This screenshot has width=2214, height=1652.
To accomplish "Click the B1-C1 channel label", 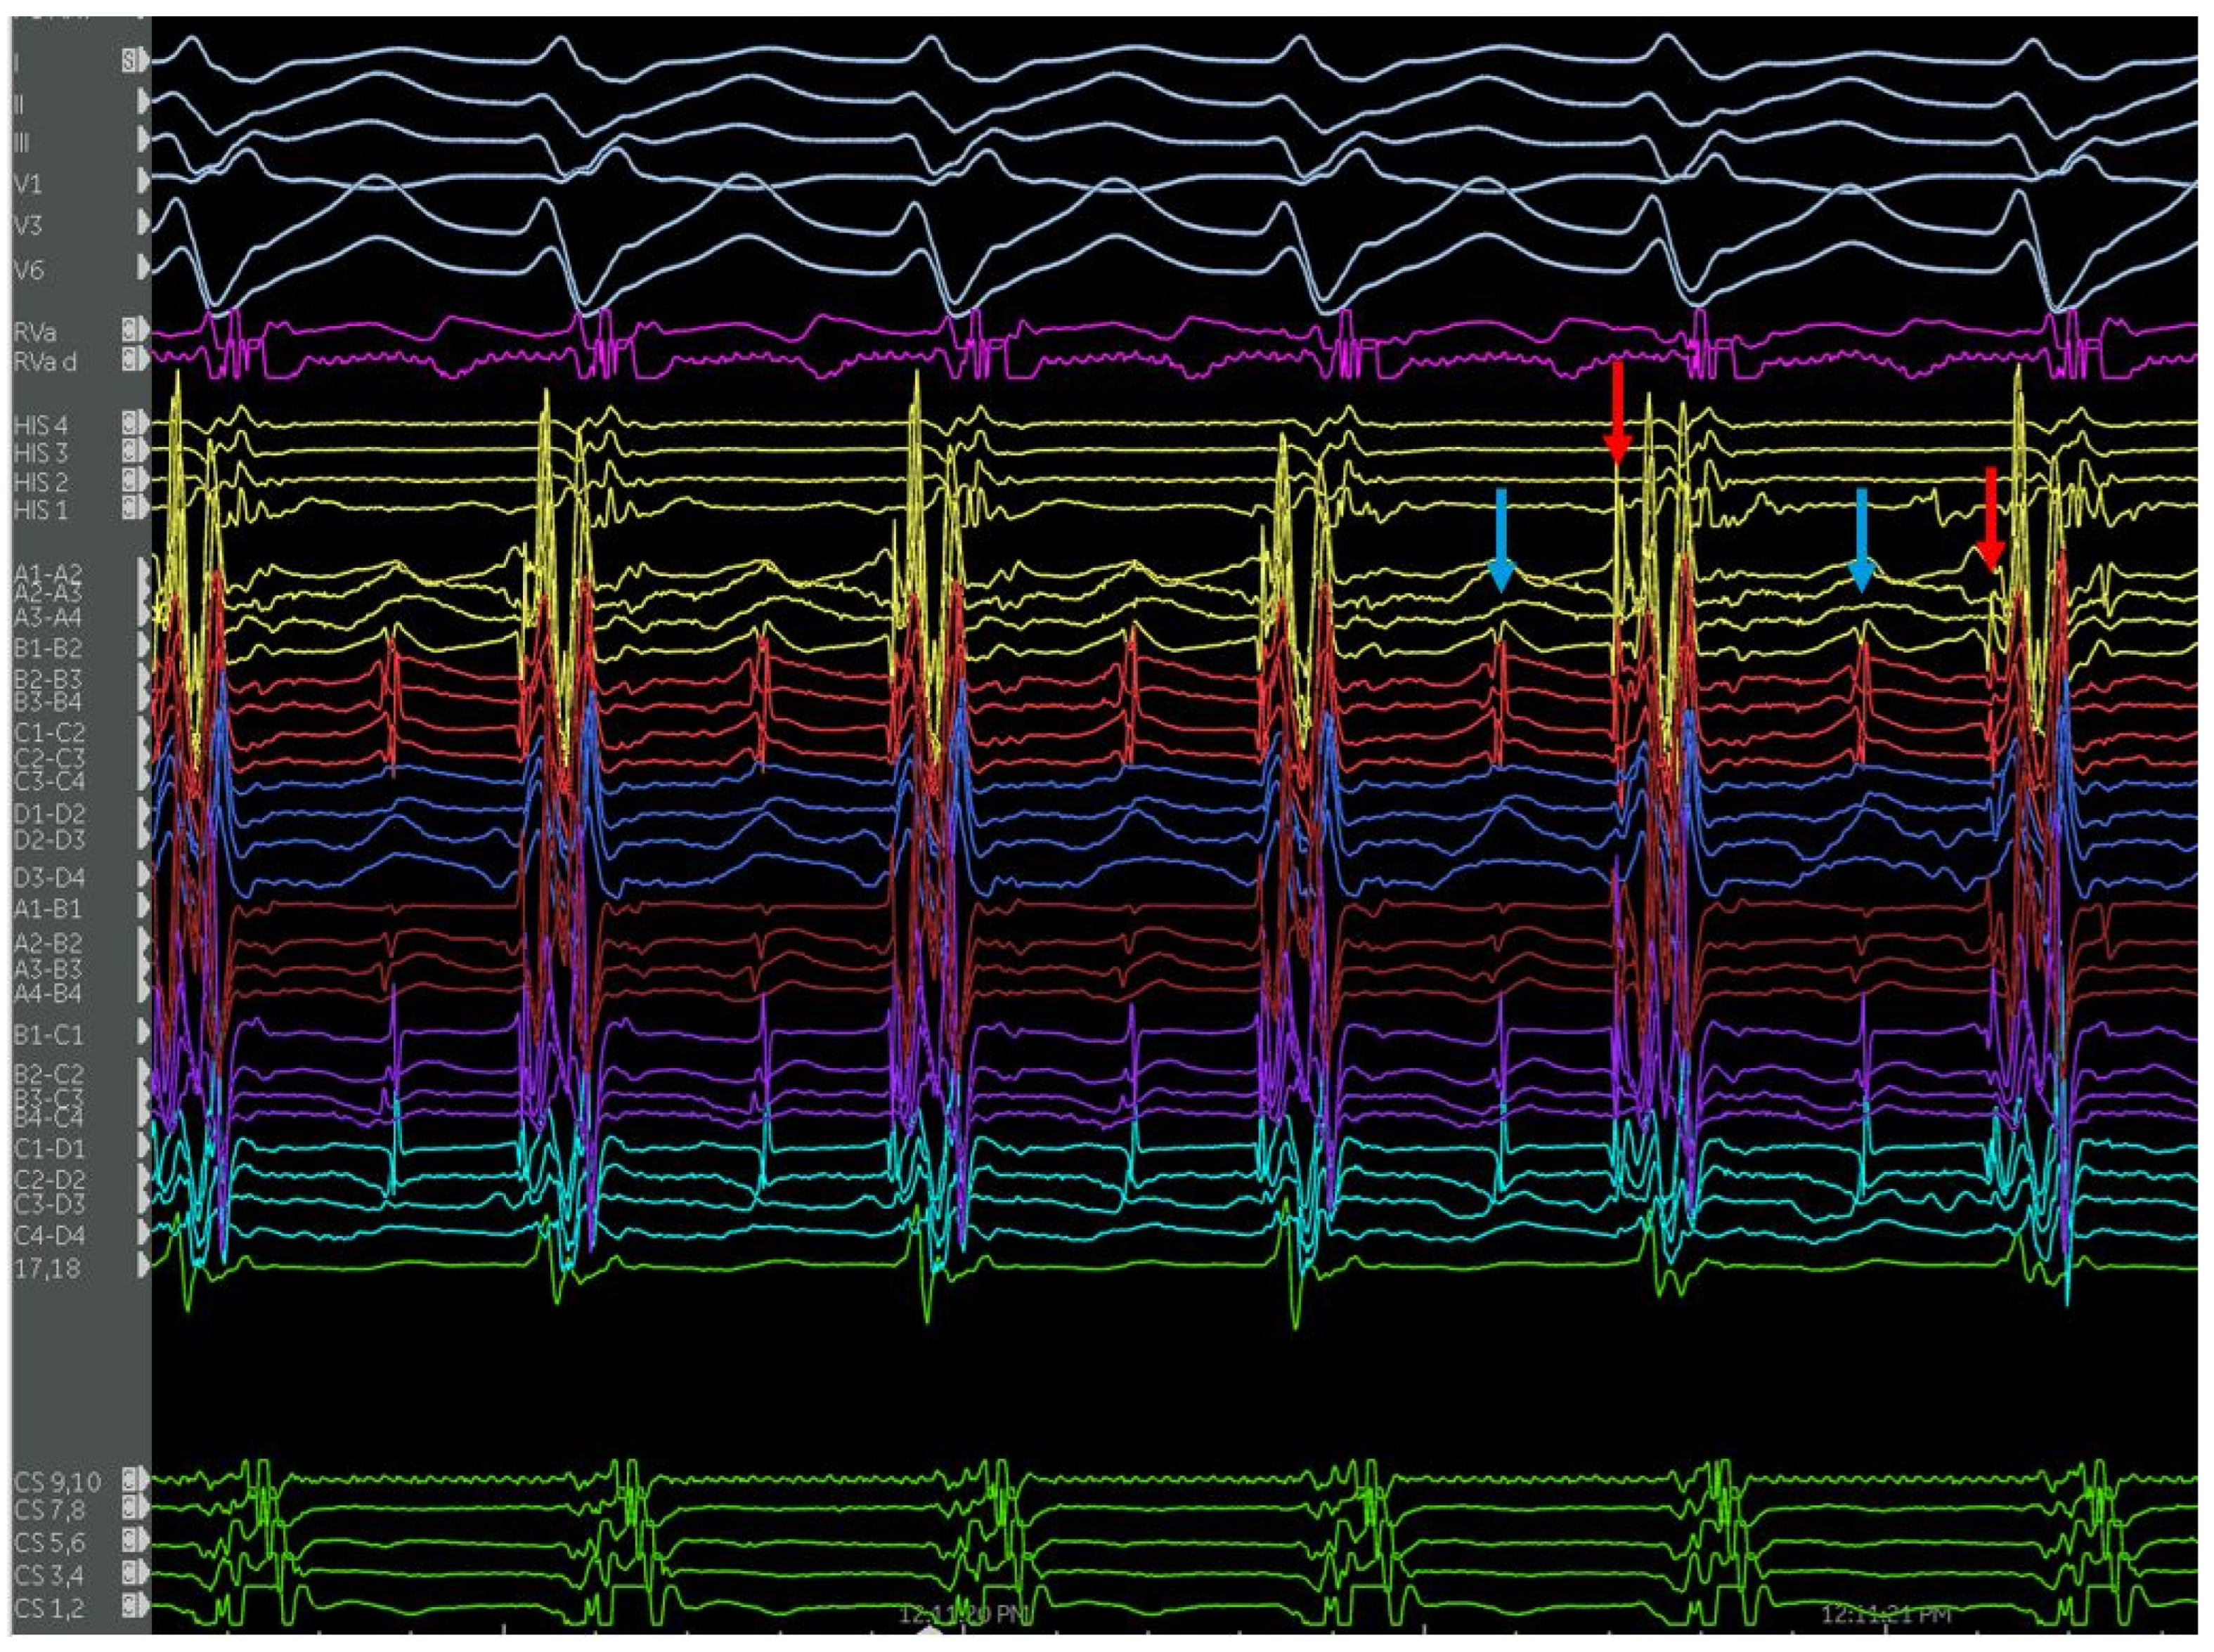I will click(48, 1034).
